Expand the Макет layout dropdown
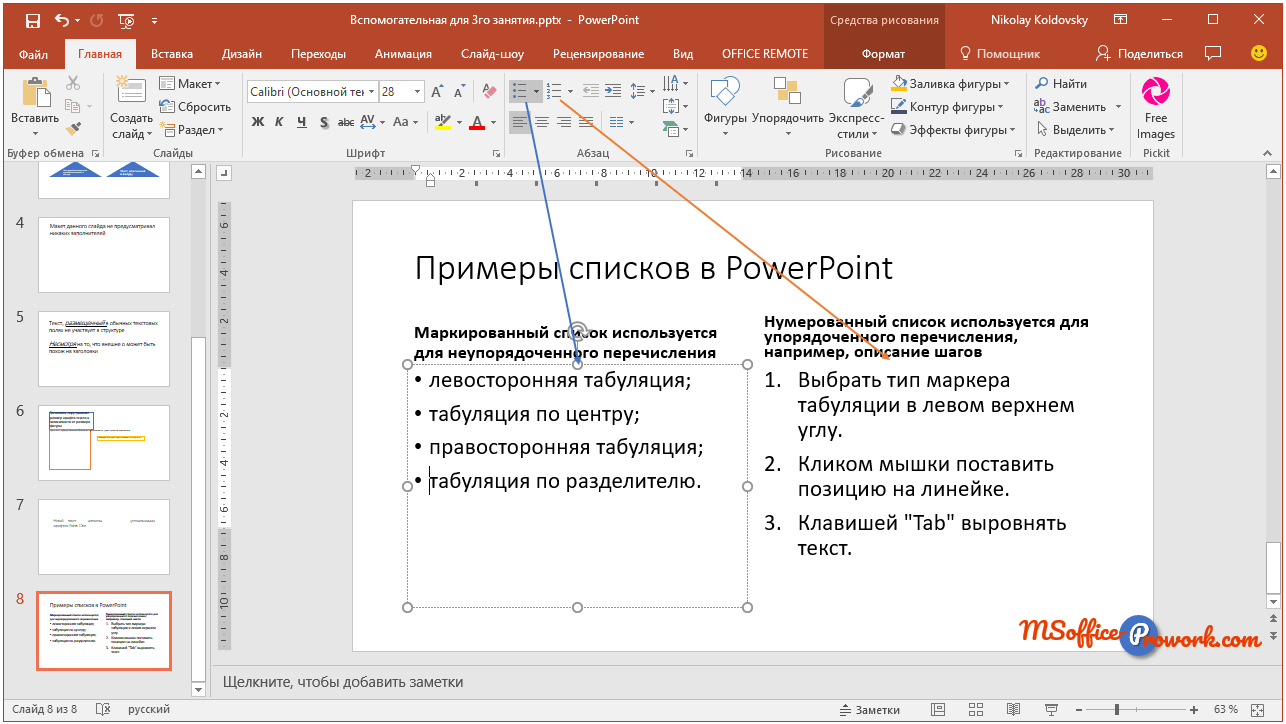Viewport: 1286px width, 724px height. click(190, 84)
